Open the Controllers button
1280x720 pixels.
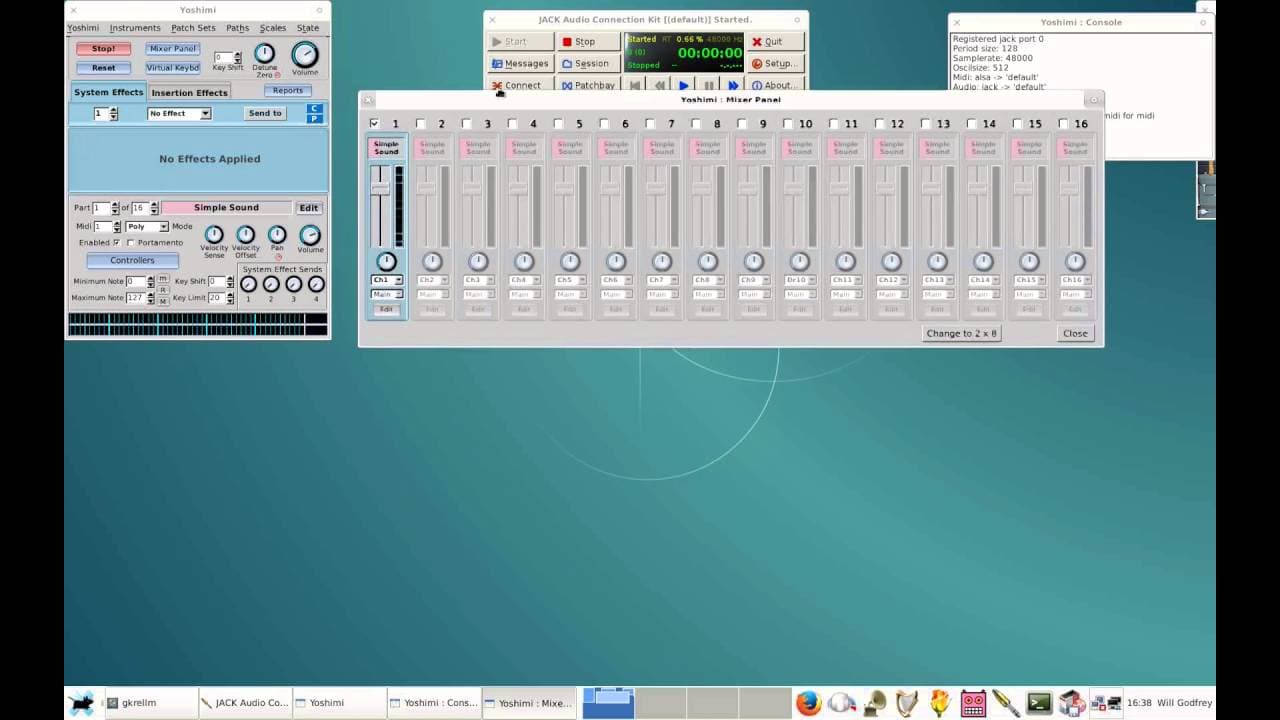(x=132, y=260)
